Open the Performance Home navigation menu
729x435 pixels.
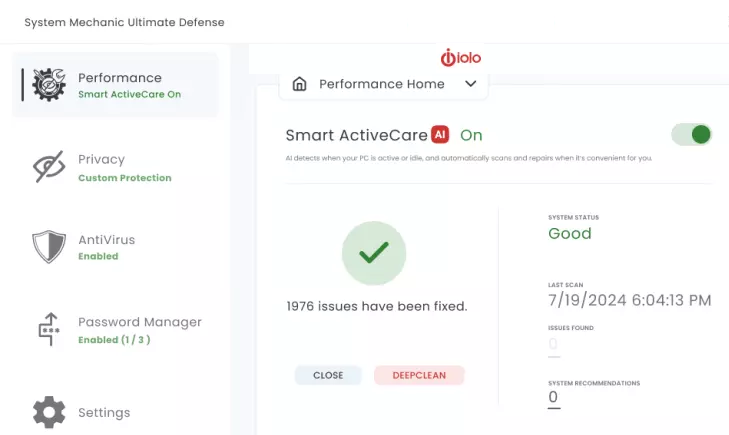(x=382, y=85)
